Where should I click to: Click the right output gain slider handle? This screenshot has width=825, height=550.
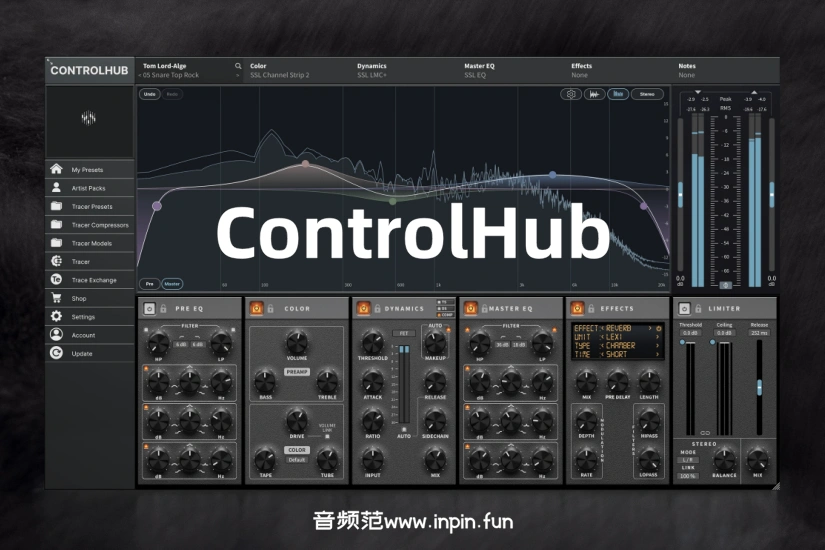coord(772,195)
